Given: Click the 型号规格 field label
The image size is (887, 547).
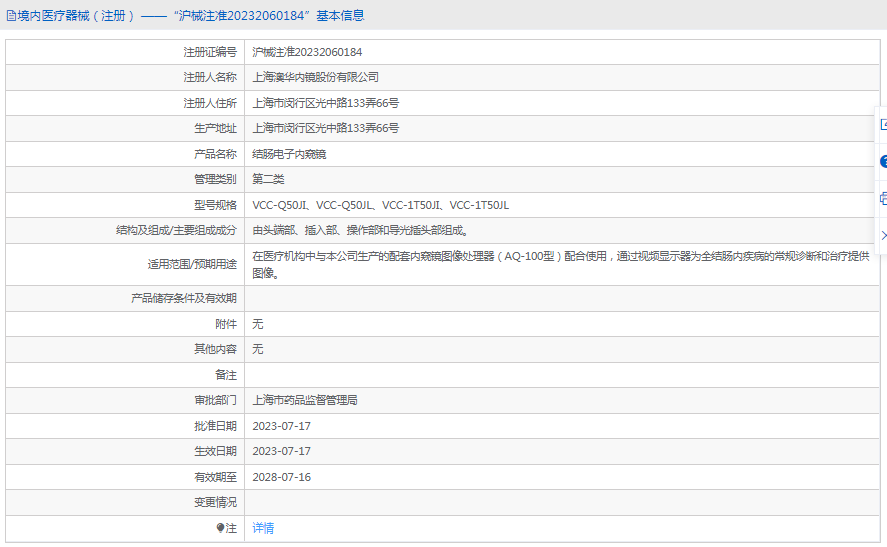Looking at the screenshot, I should pyautogui.click(x=216, y=205).
